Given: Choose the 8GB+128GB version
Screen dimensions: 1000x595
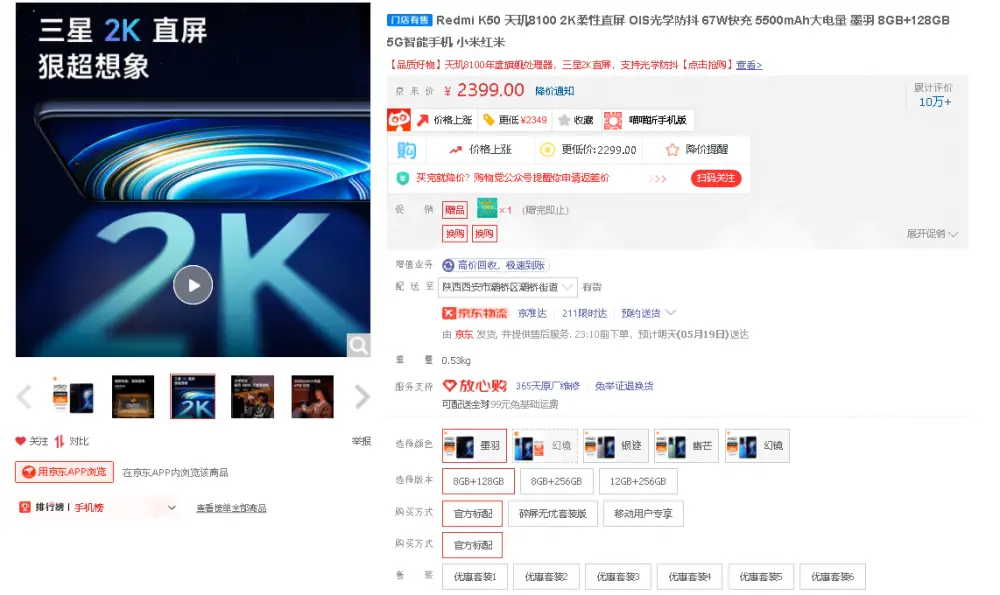Looking at the screenshot, I should [x=478, y=481].
